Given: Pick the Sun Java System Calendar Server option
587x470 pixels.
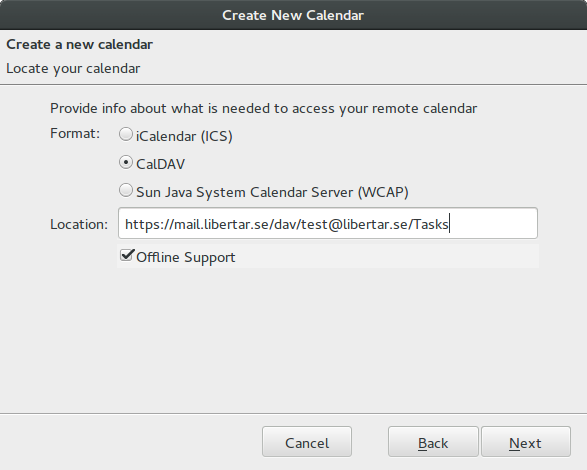Looking at the screenshot, I should 126,190.
